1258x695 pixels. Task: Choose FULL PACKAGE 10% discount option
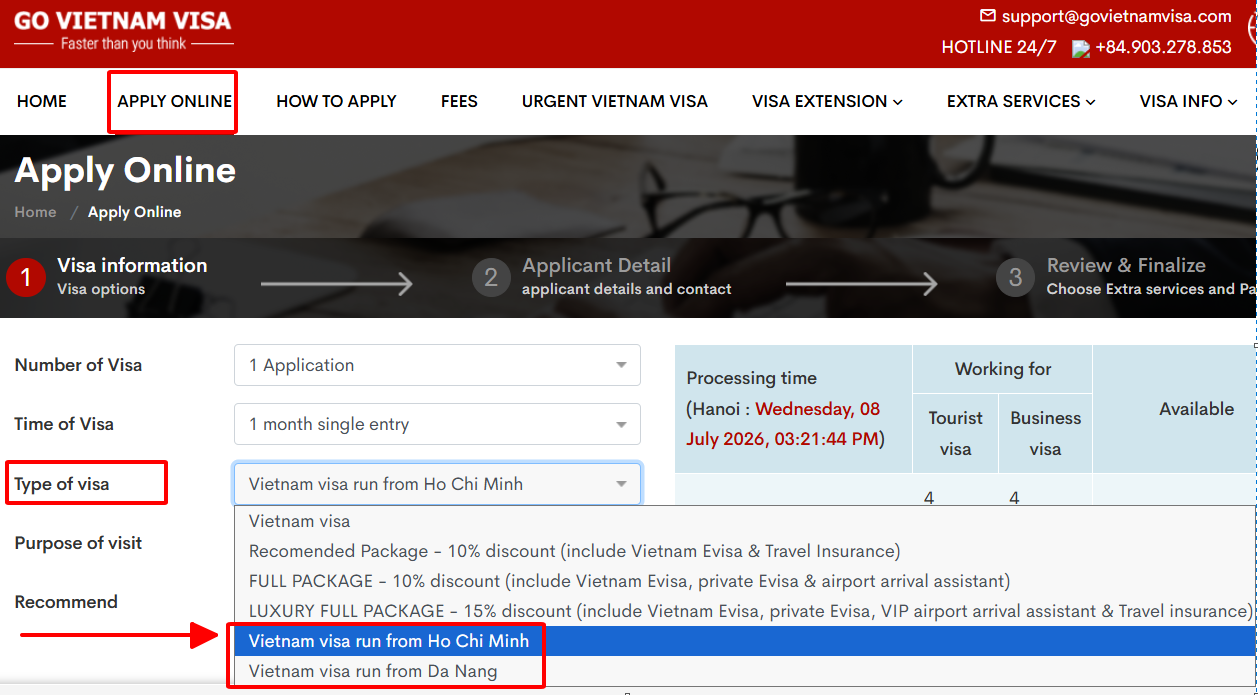tap(745, 581)
